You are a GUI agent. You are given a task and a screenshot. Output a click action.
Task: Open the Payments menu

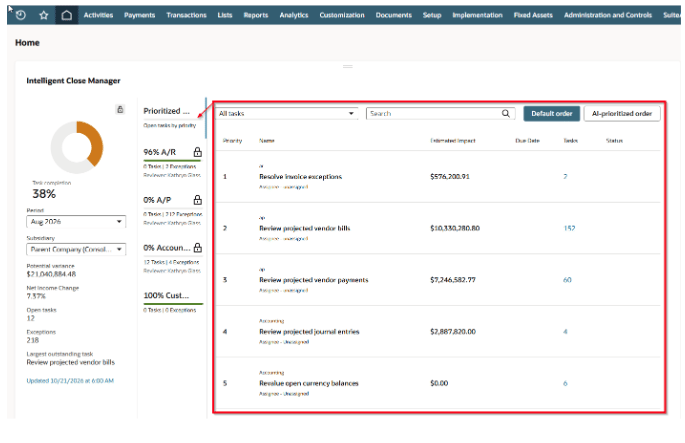coord(139,15)
